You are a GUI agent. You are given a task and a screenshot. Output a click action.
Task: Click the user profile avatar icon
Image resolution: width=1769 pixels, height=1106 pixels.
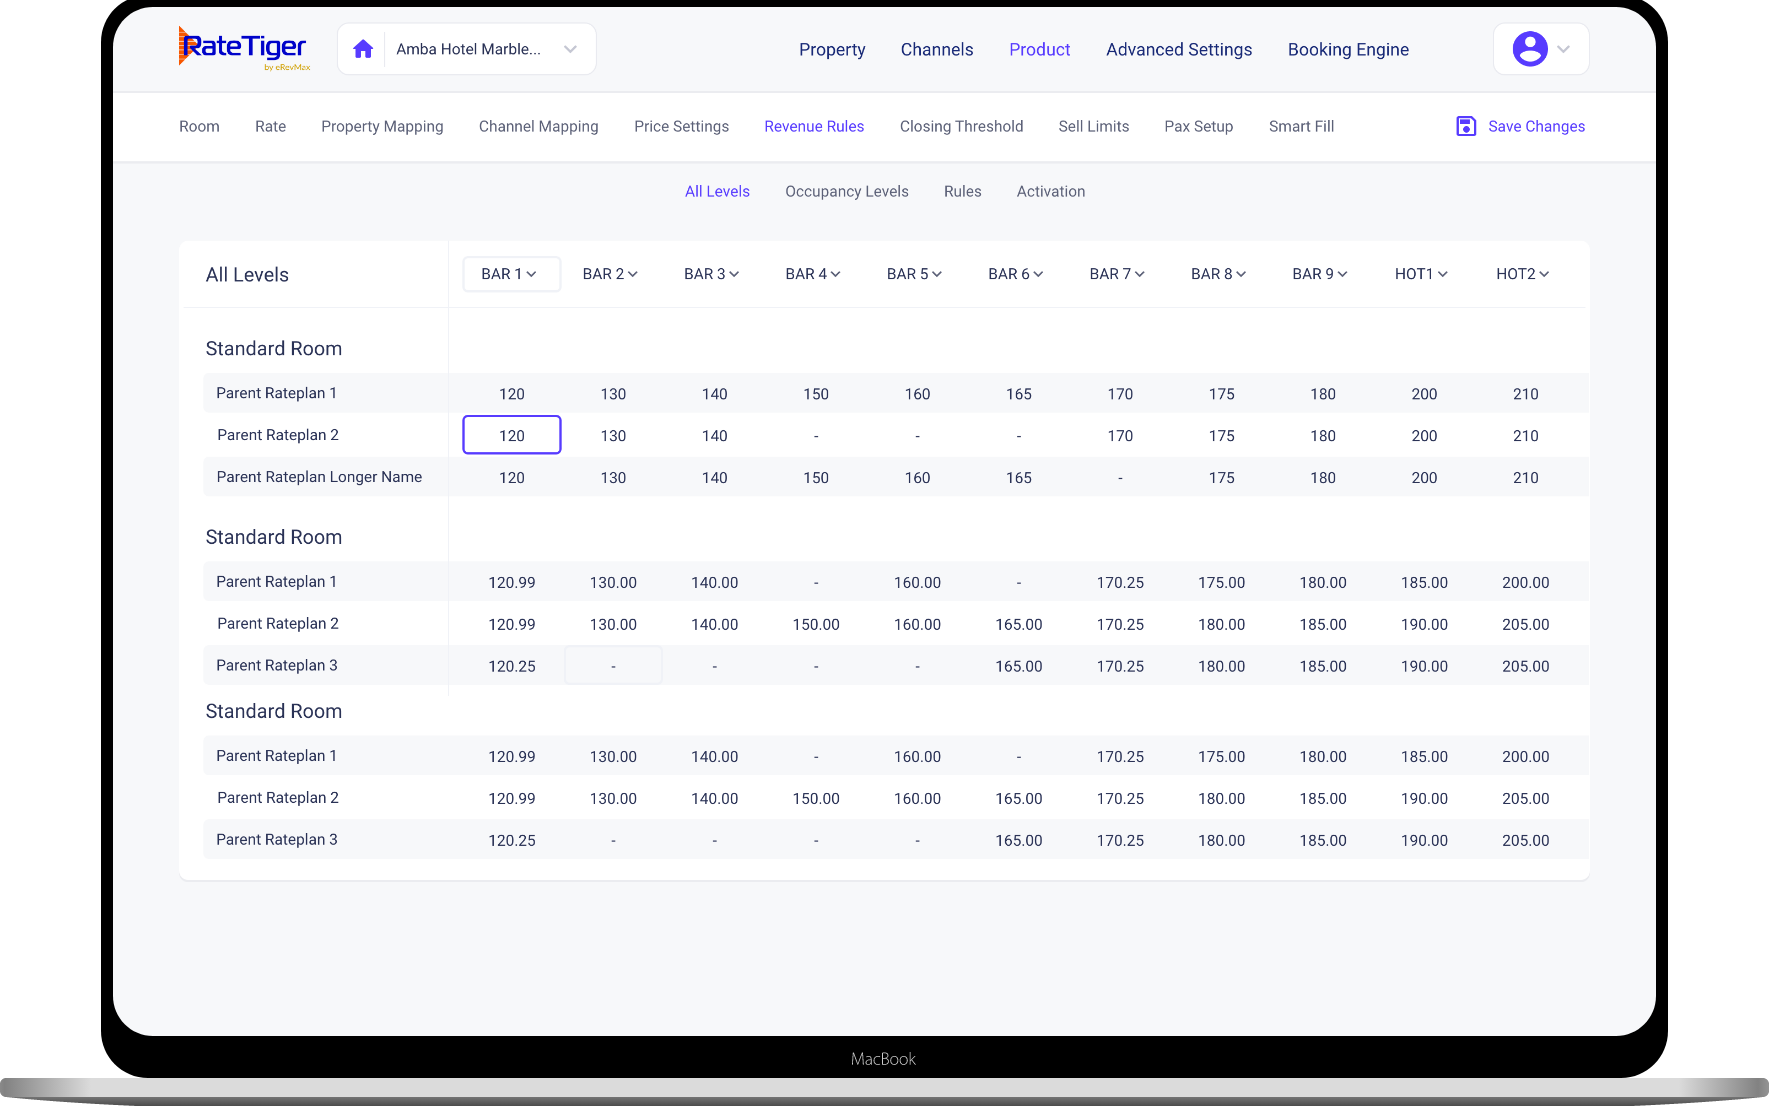coord(1529,49)
